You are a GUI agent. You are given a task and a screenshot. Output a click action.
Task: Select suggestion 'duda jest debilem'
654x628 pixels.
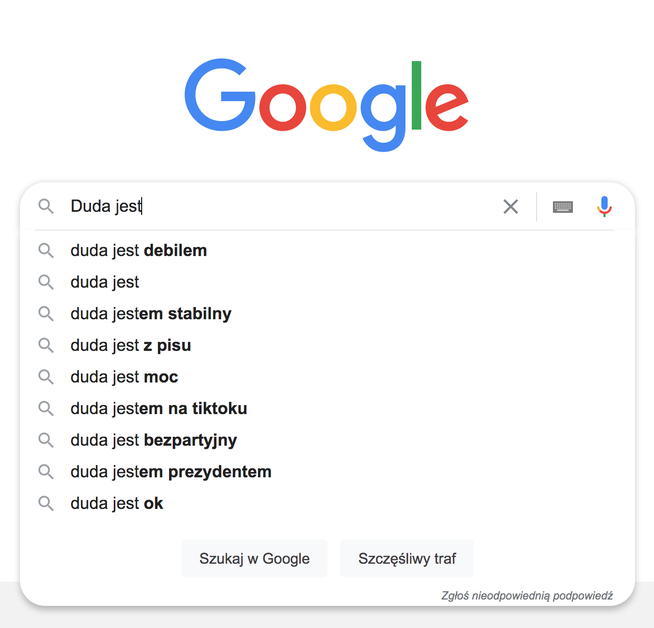pos(138,250)
